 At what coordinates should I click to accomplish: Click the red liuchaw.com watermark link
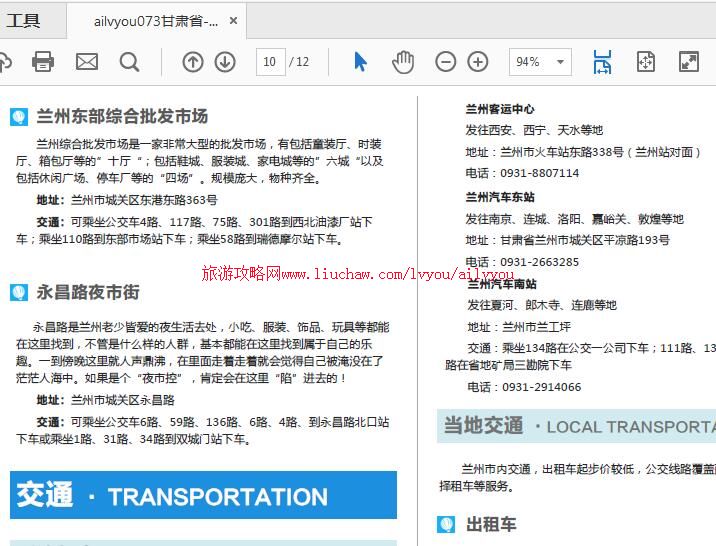click(357, 273)
